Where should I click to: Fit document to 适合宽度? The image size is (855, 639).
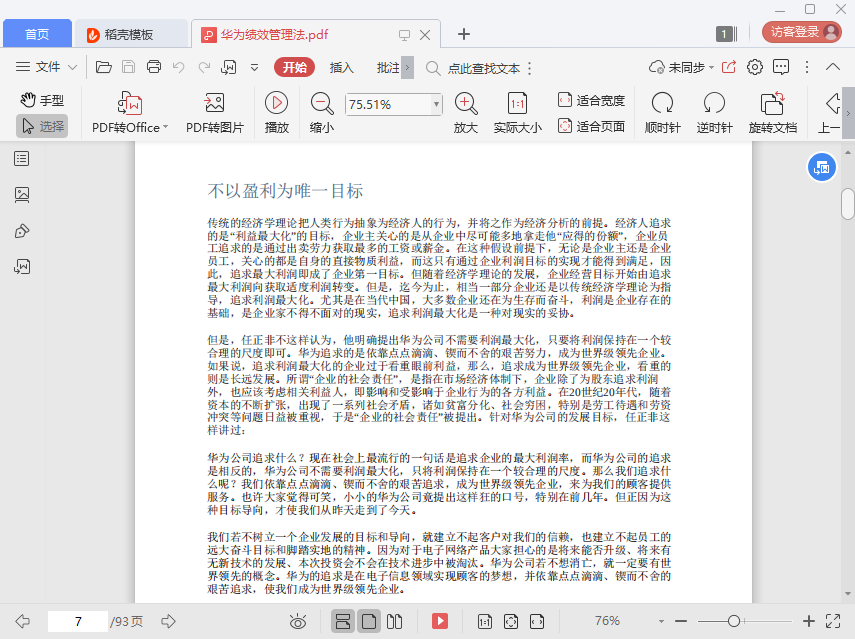click(x=592, y=100)
